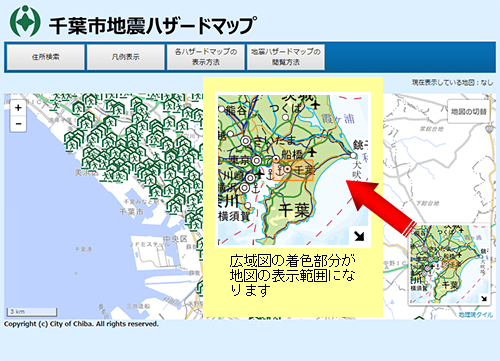Click the small overview map in the corner
This screenshot has width=500, height=361.
coord(449,264)
